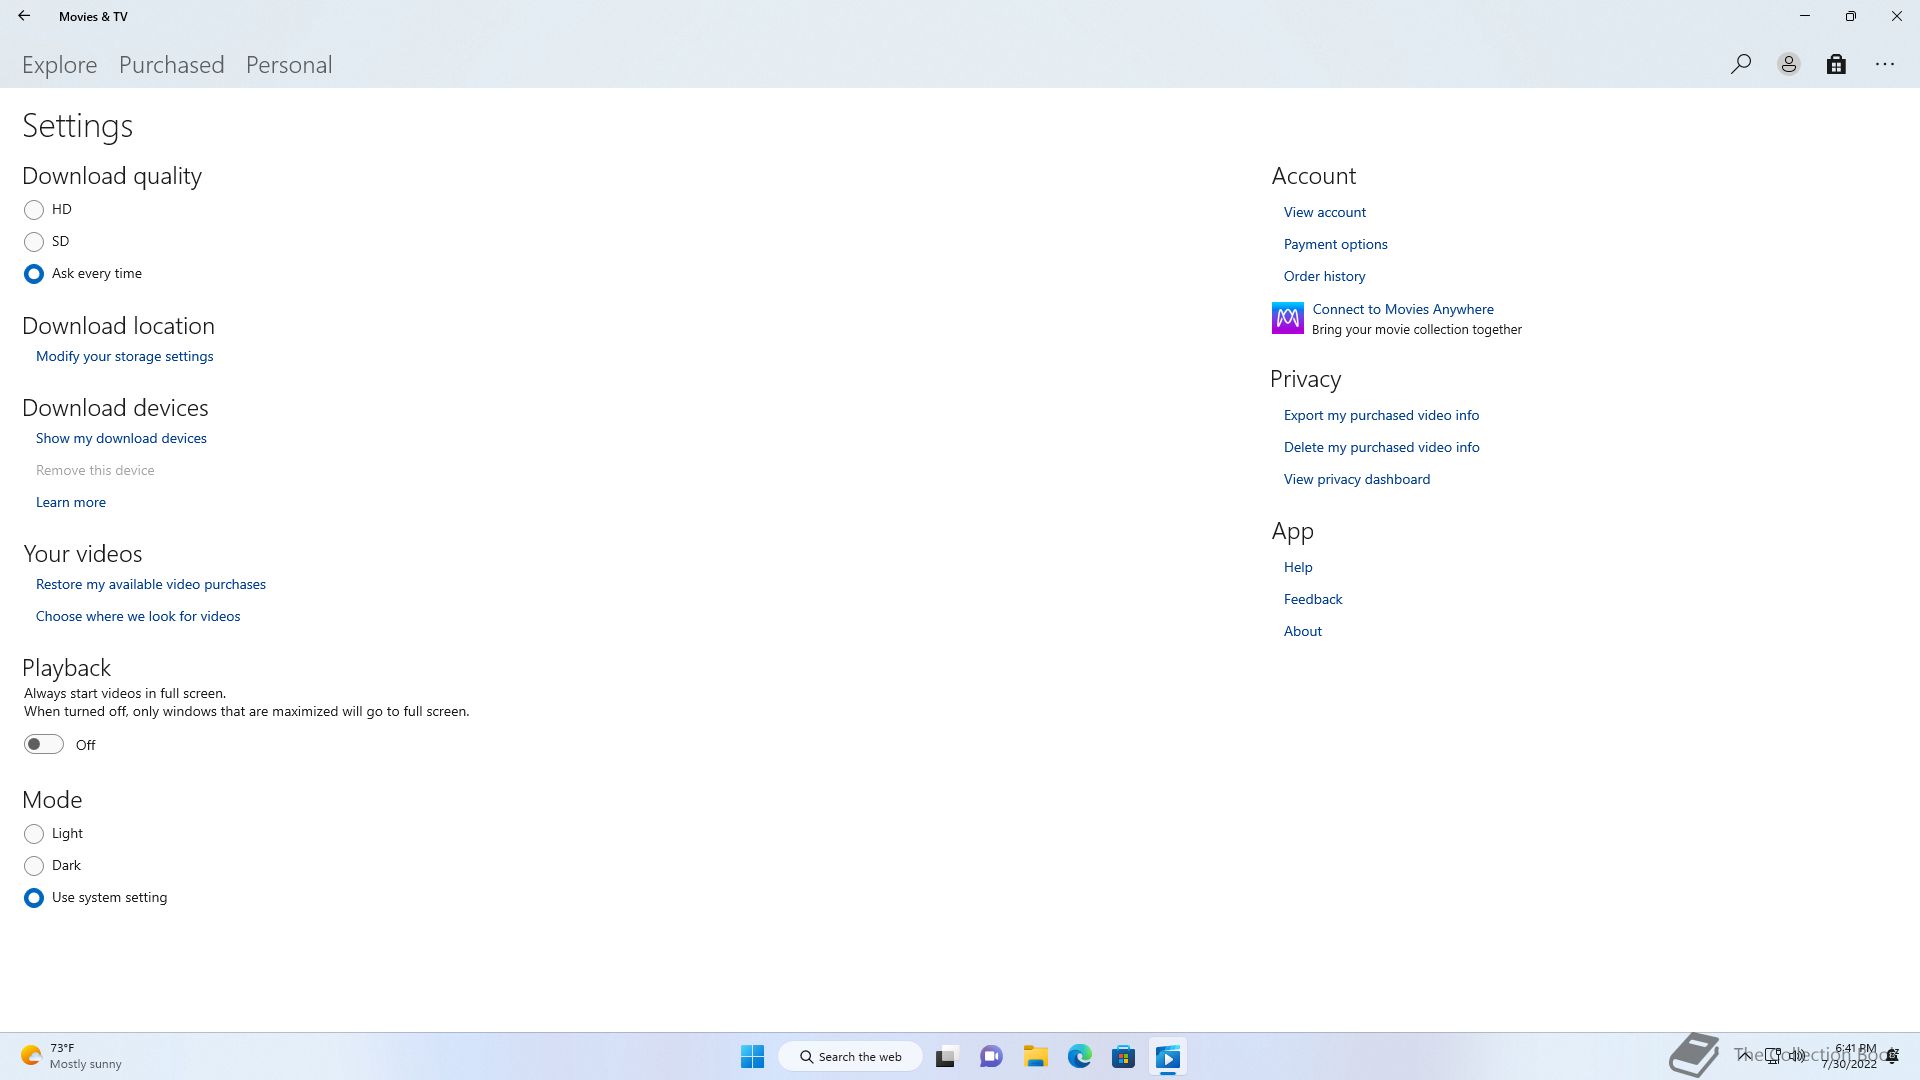Open File Explorer on taskbar
The height and width of the screenshot is (1080, 1920).
[x=1035, y=1056]
